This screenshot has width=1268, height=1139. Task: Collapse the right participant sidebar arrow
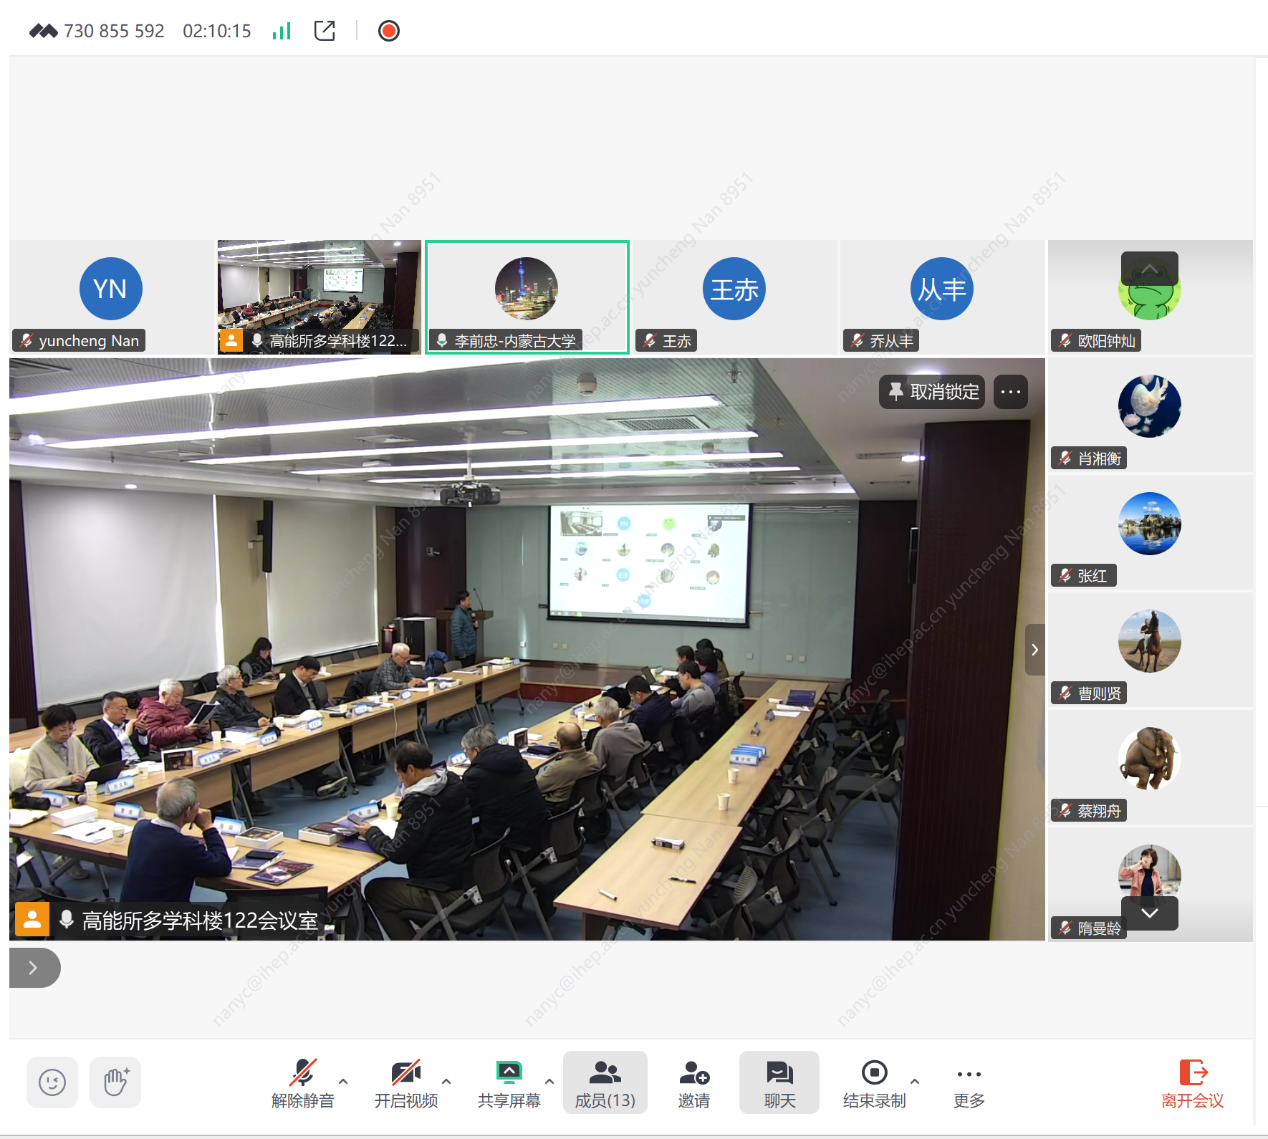click(x=1034, y=650)
